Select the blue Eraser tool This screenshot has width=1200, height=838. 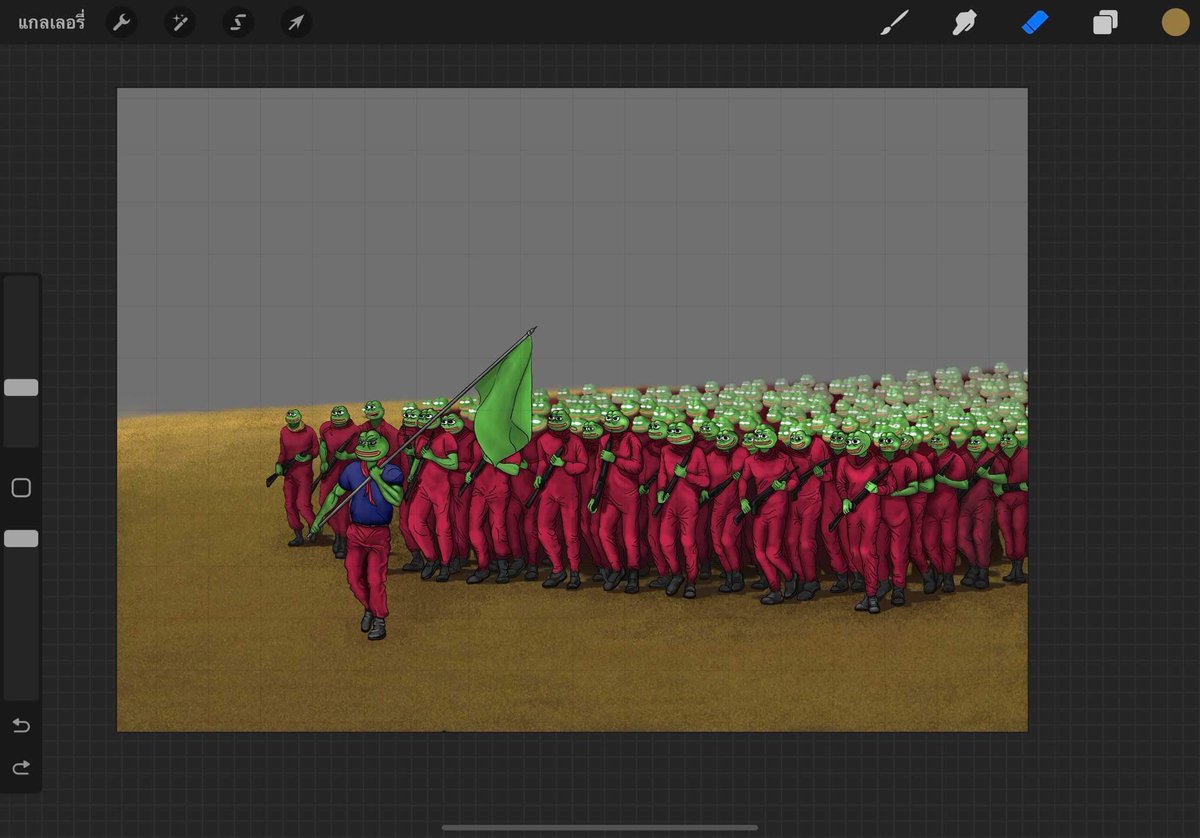pos(1035,22)
